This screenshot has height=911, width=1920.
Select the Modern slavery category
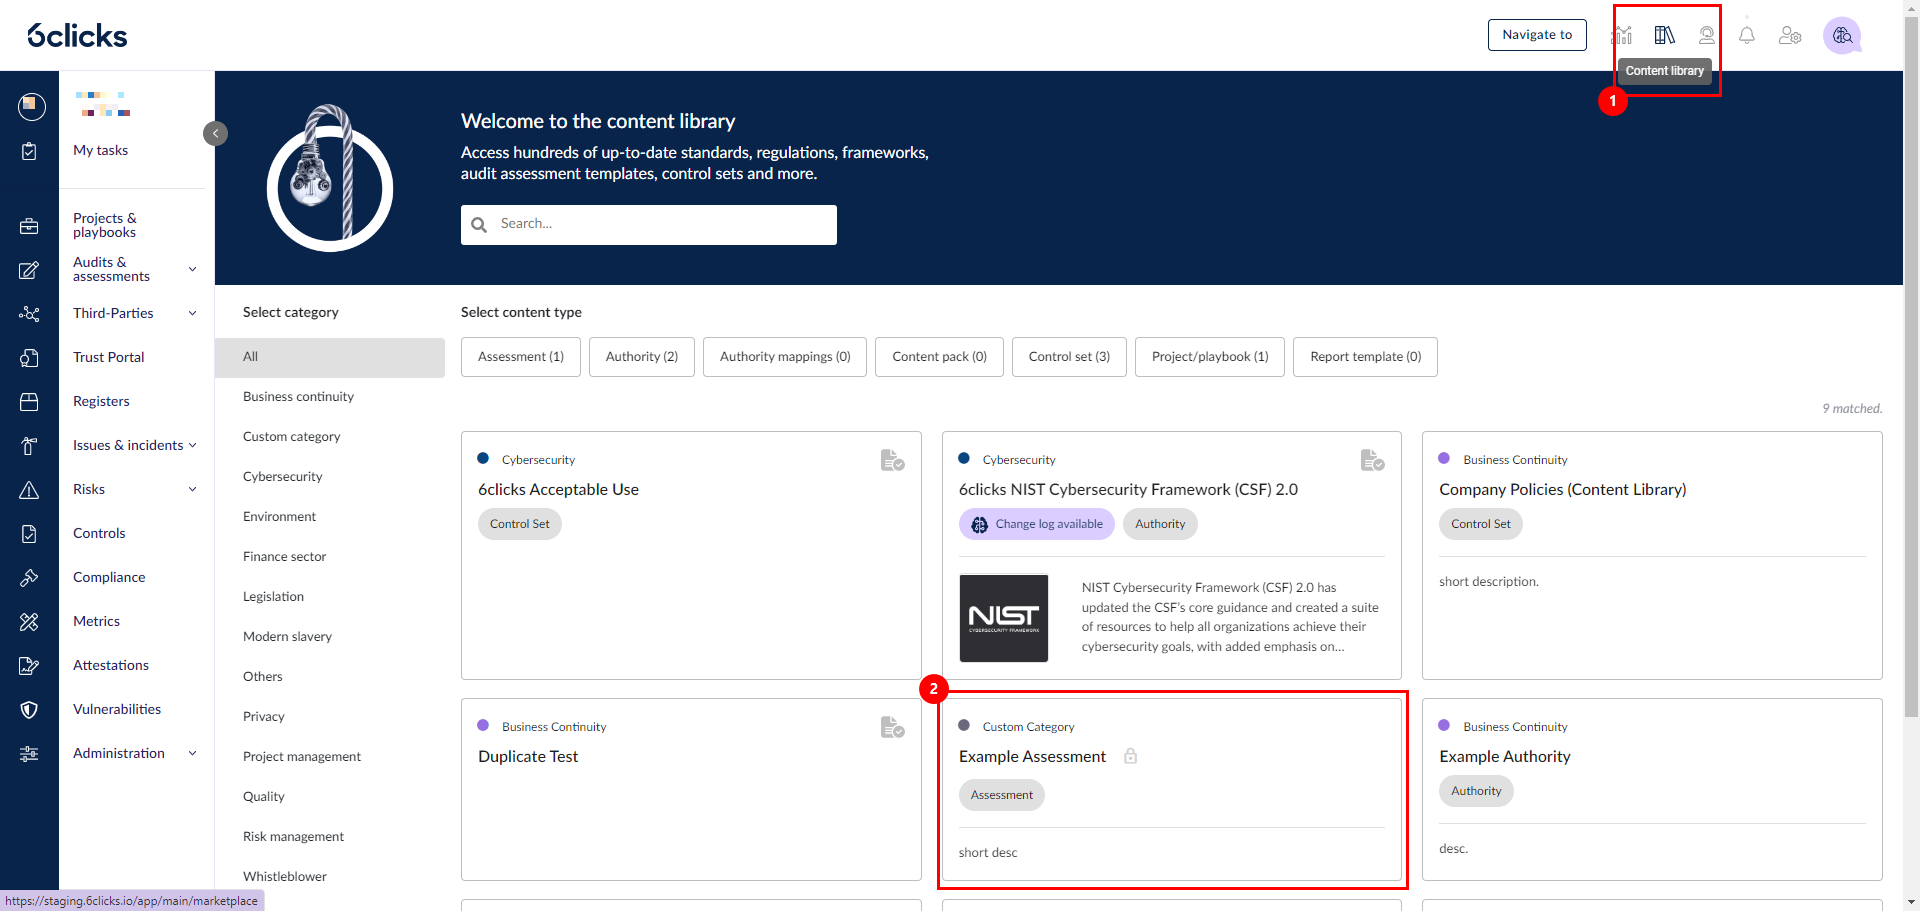[287, 637]
